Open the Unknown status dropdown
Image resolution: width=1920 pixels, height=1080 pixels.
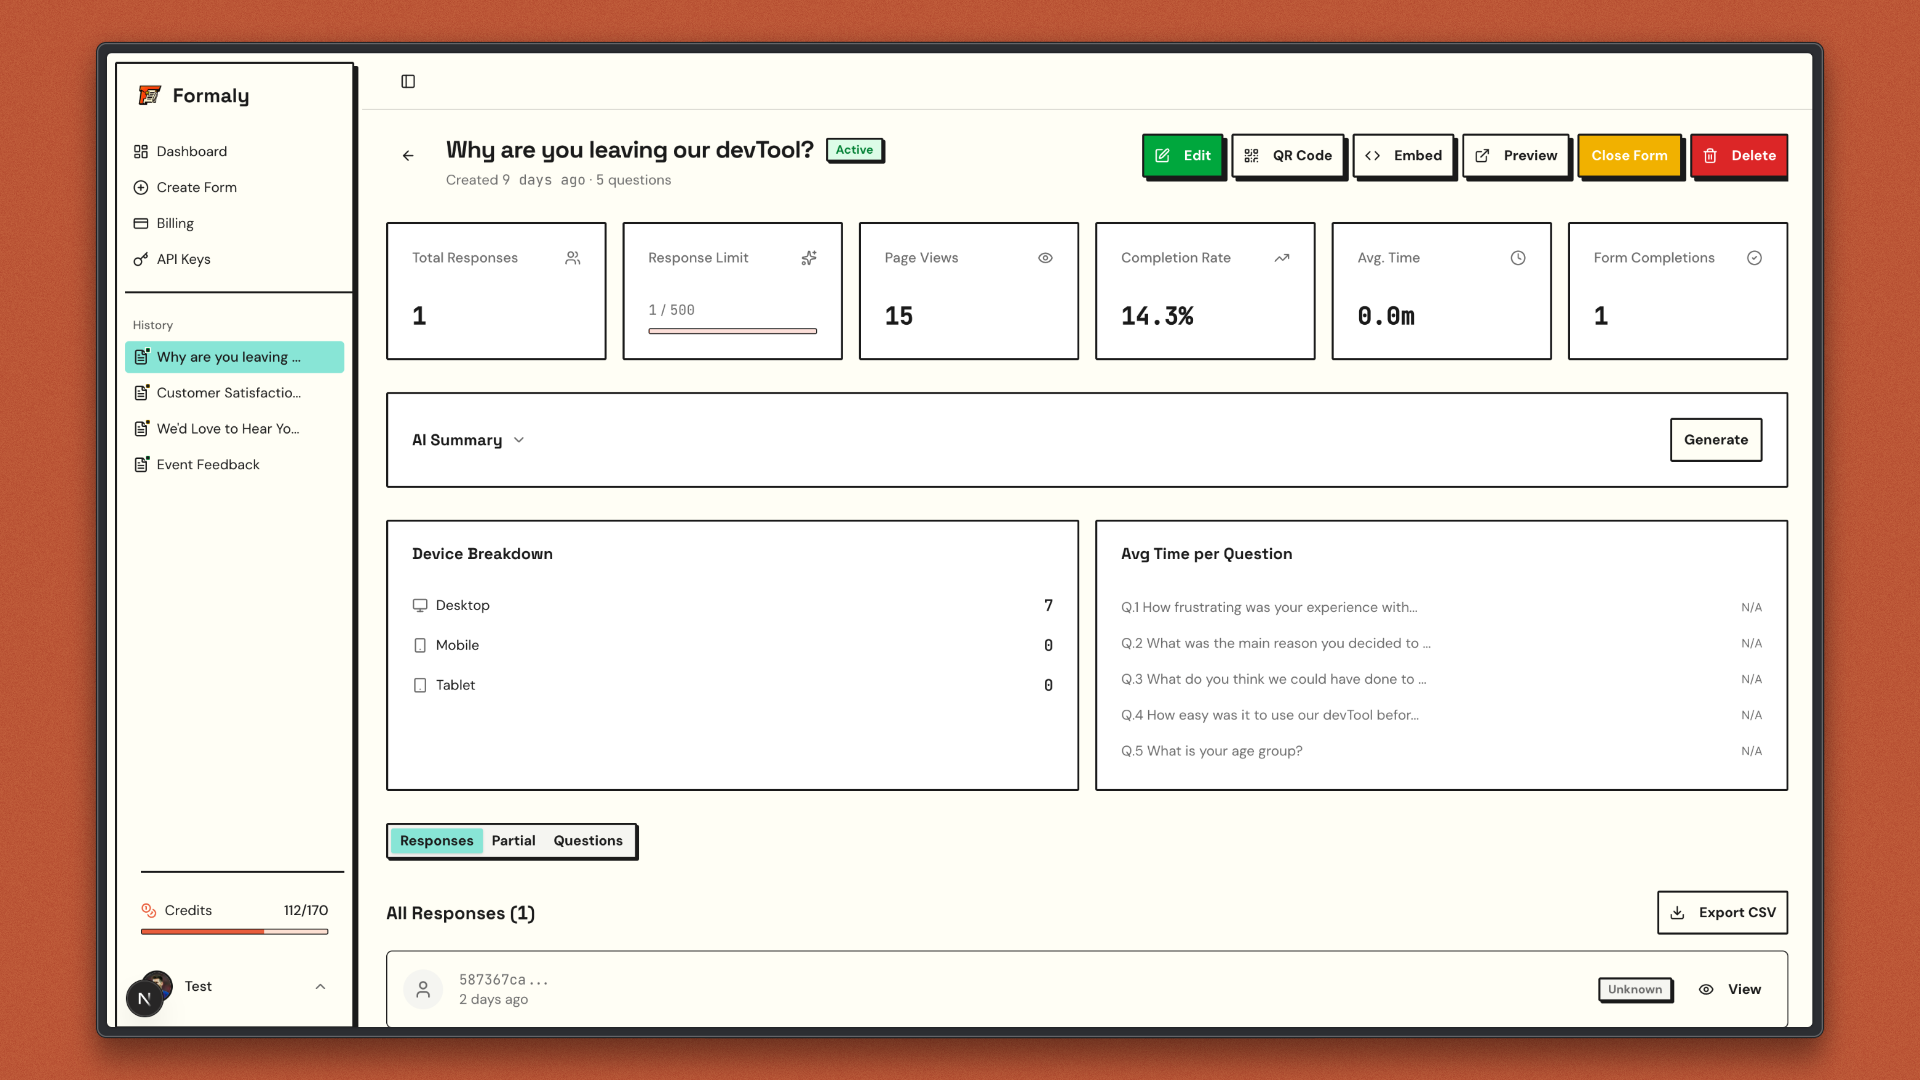[x=1635, y=989]
